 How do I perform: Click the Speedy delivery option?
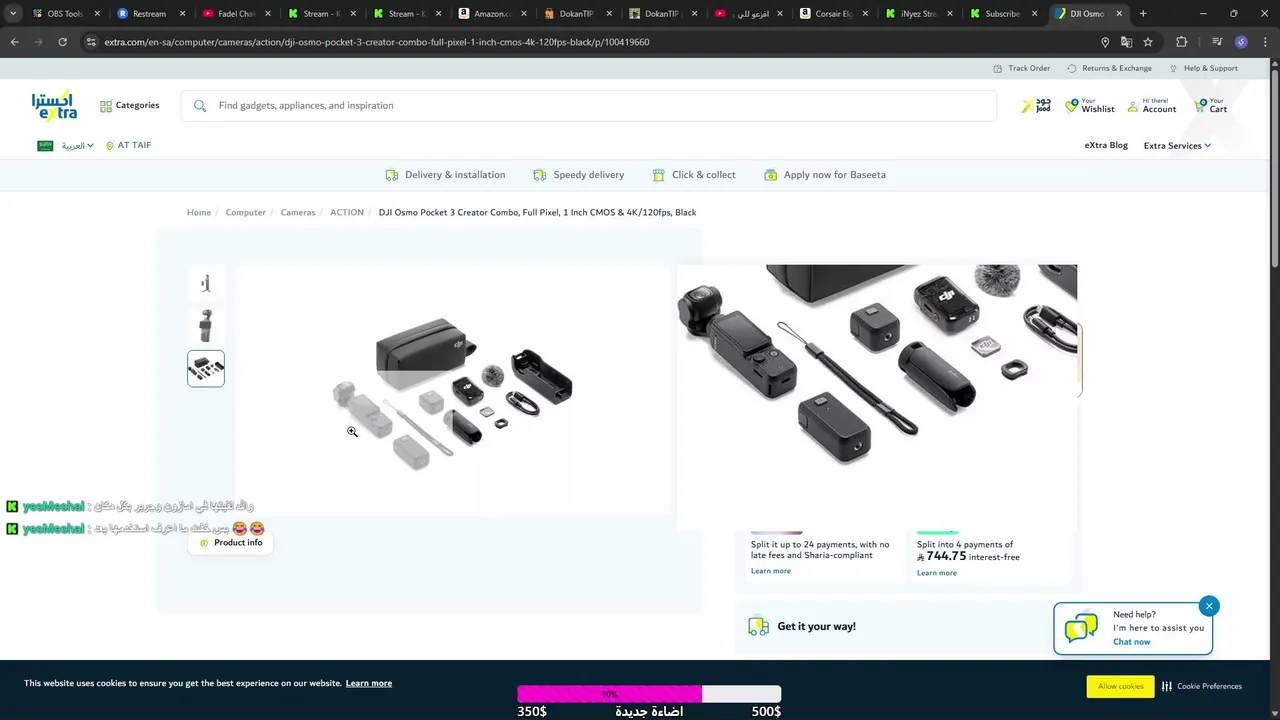[578, 175]
